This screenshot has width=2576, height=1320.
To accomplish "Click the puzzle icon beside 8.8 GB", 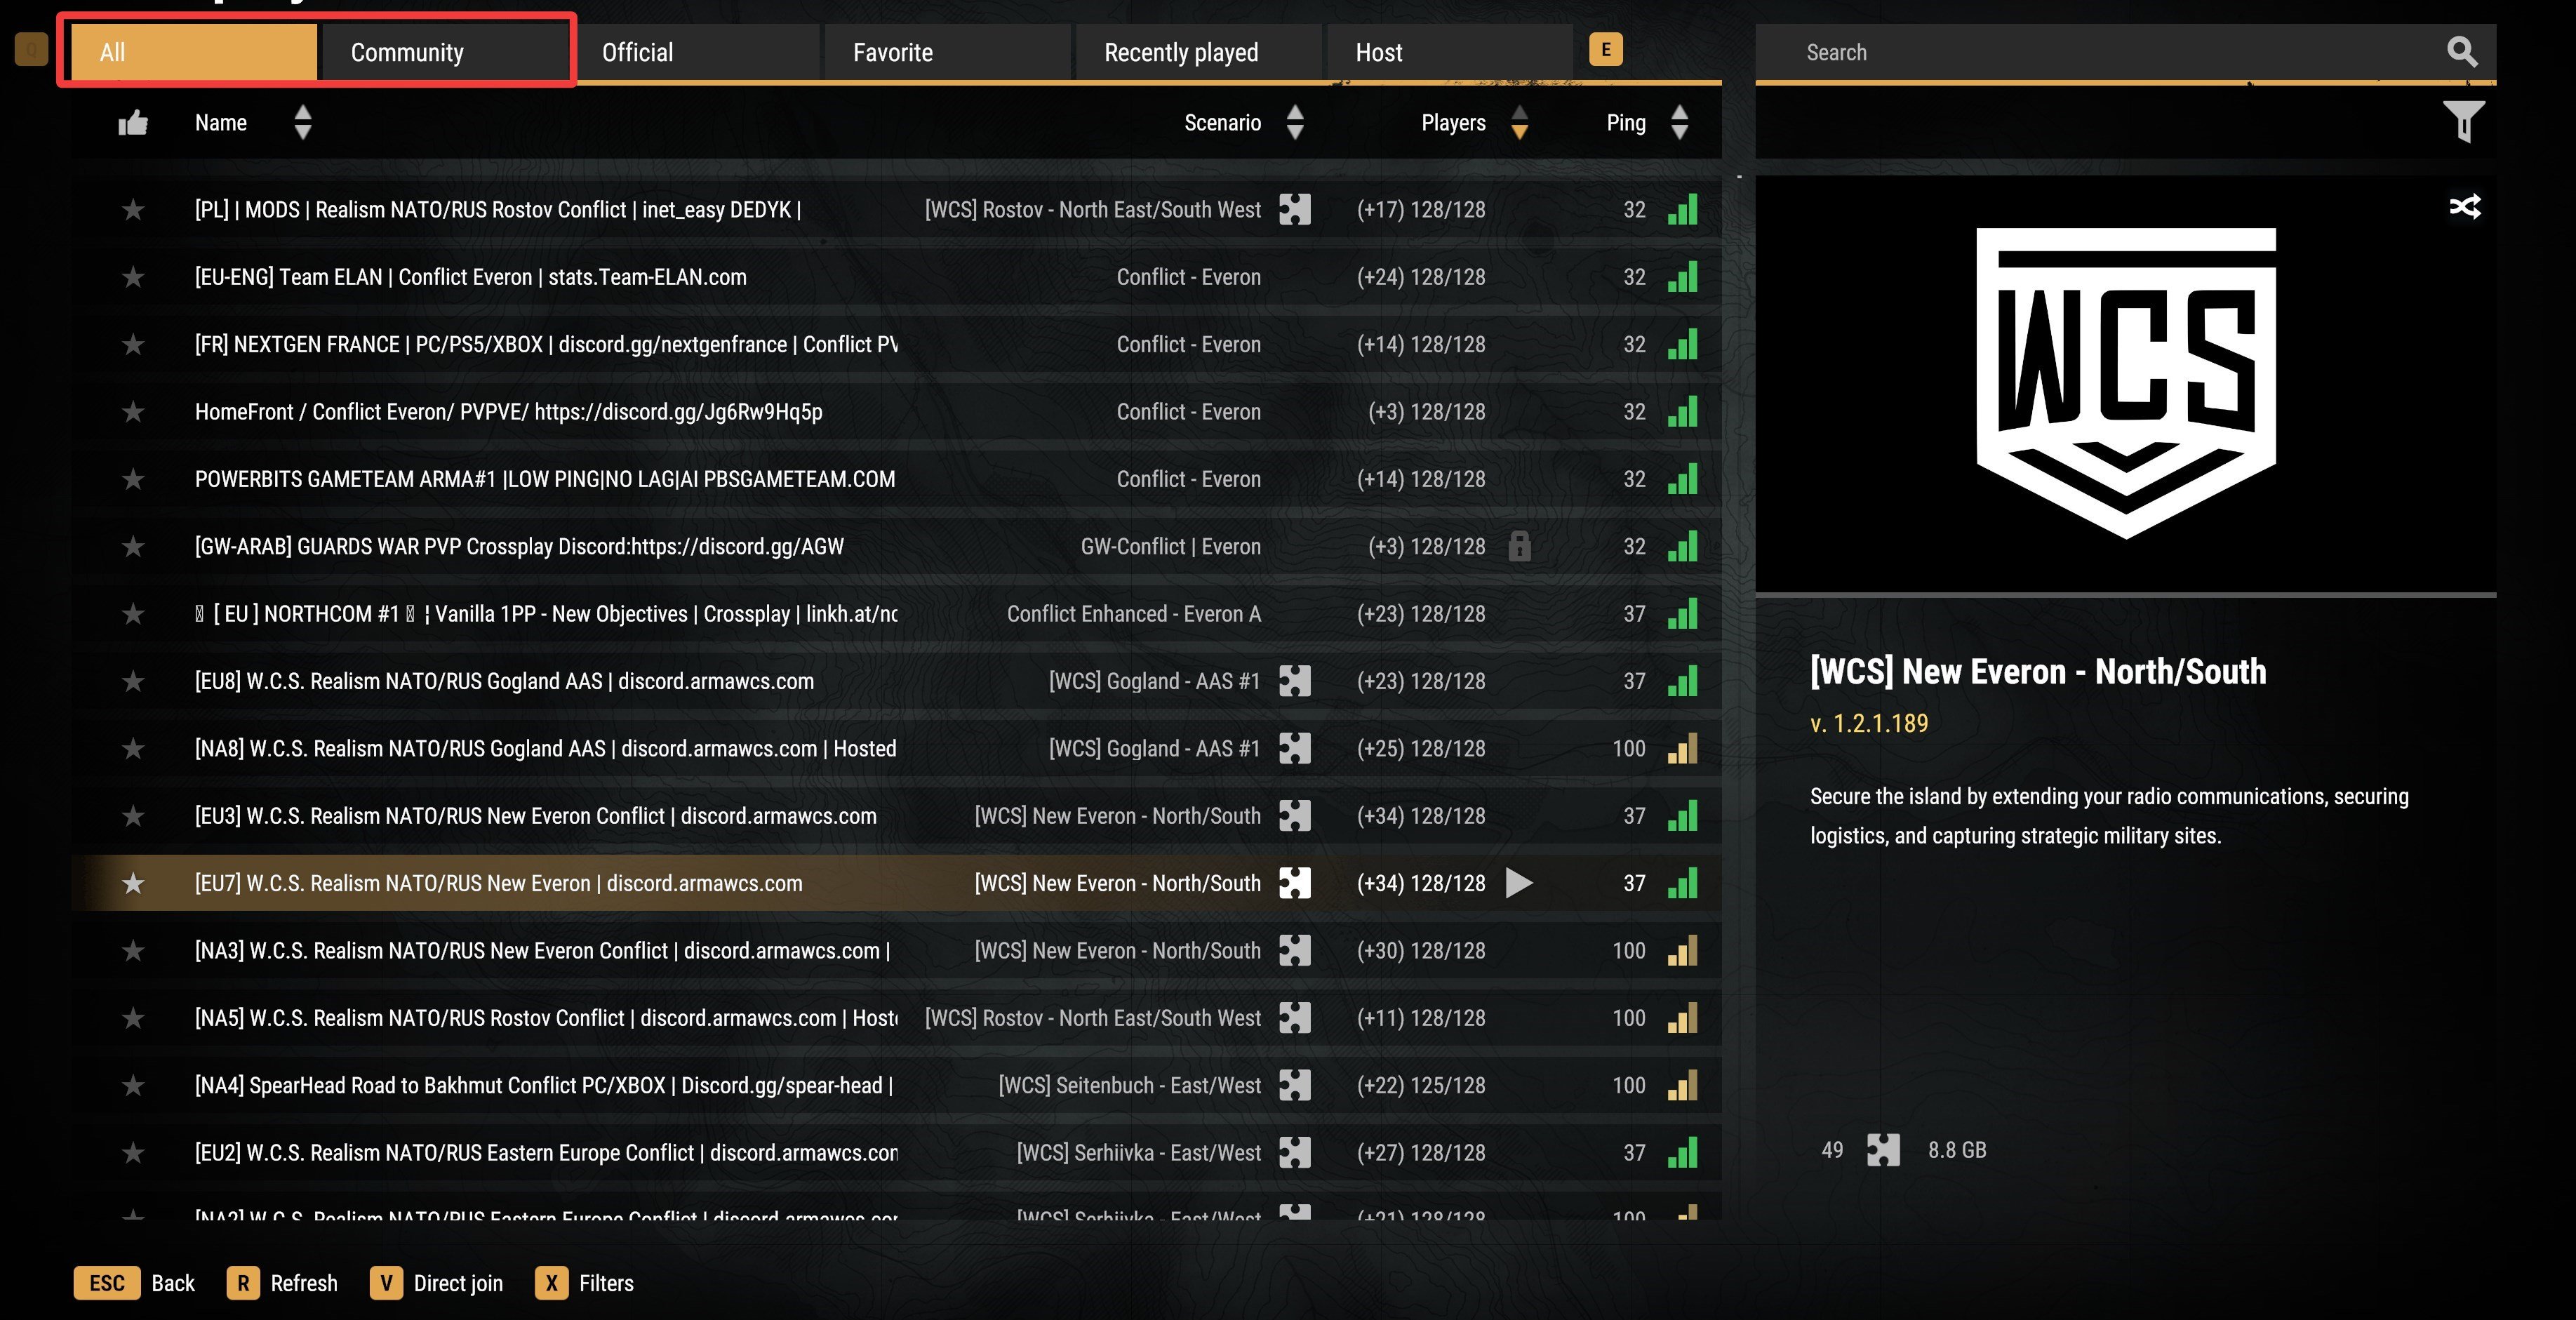I will [1883, 1150].
